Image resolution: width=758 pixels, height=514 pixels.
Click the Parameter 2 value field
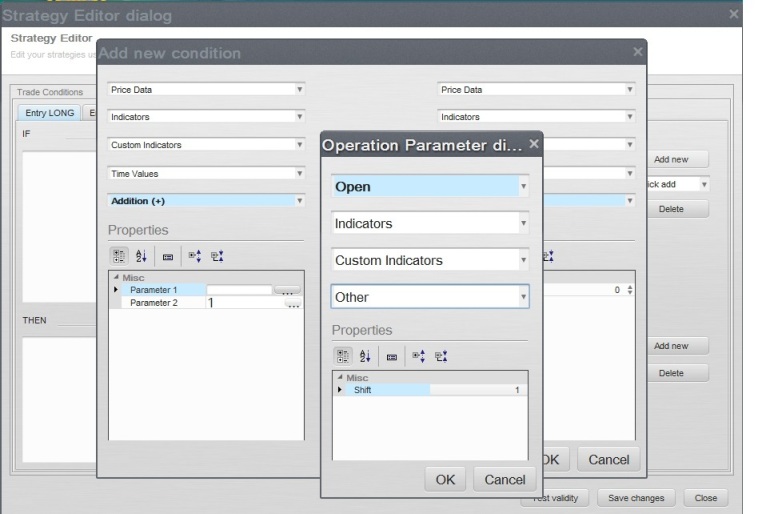(246, 303)
